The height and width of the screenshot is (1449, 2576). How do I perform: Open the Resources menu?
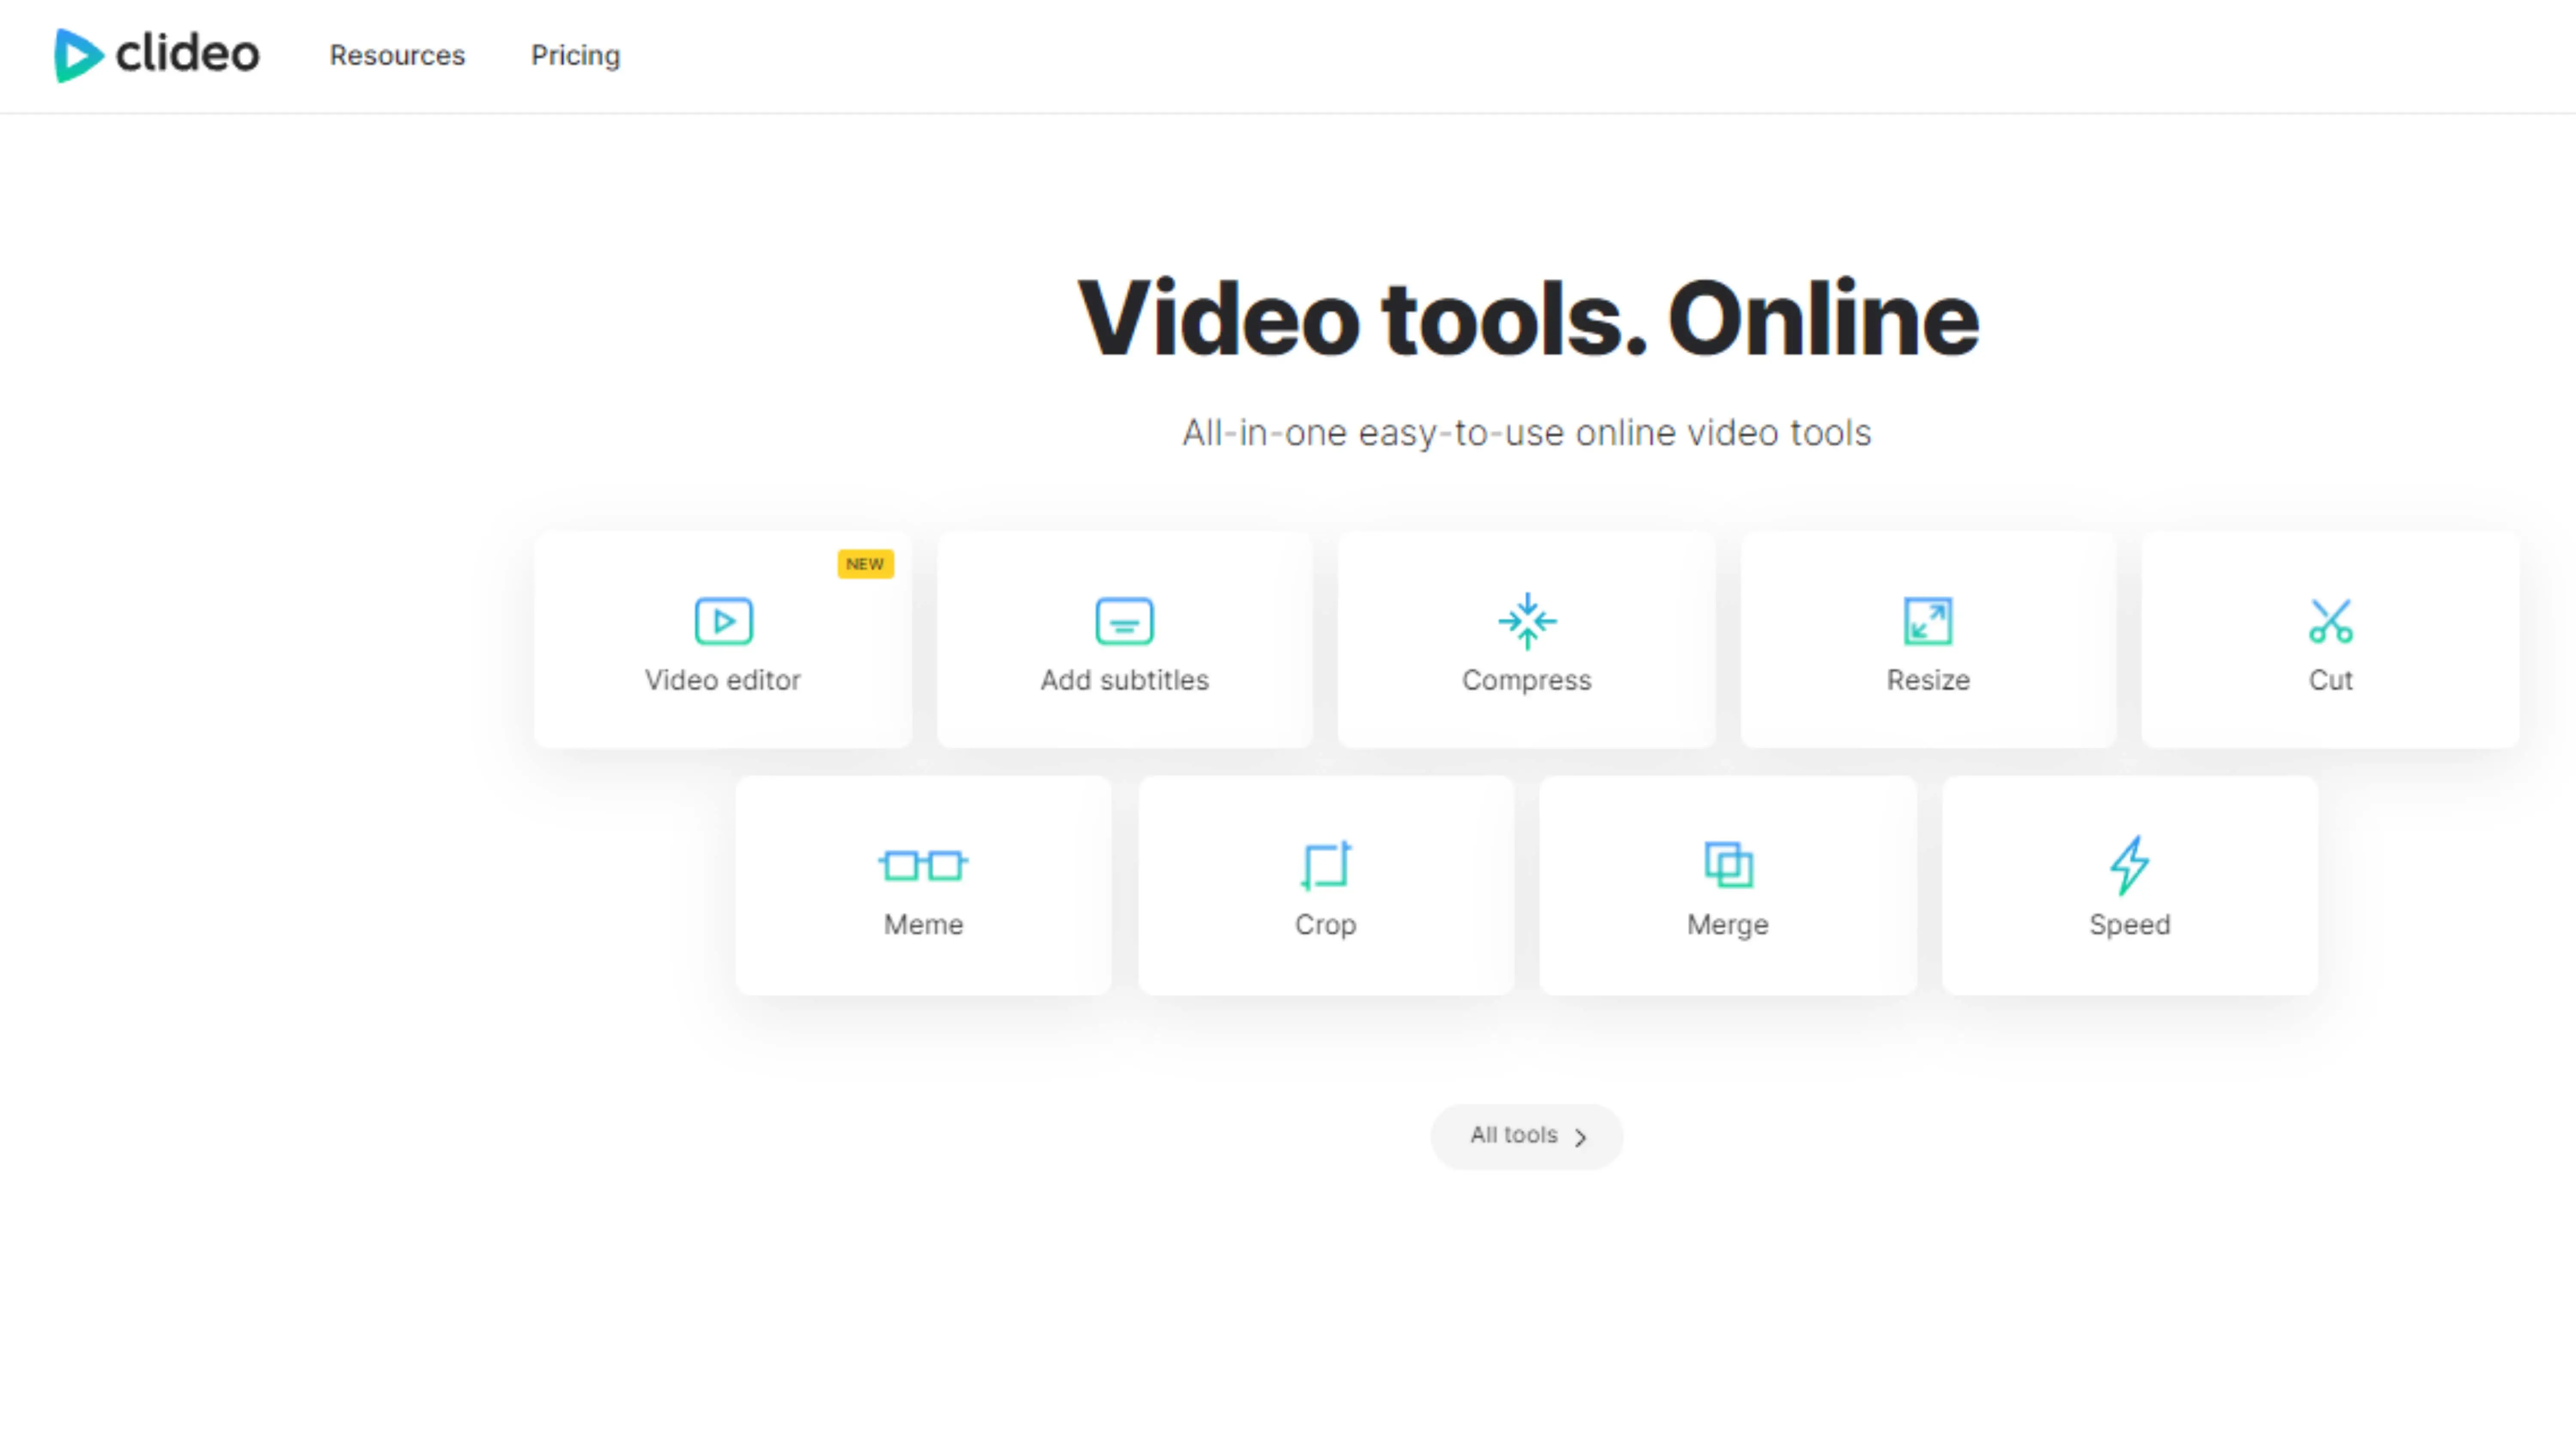point(397,55)
